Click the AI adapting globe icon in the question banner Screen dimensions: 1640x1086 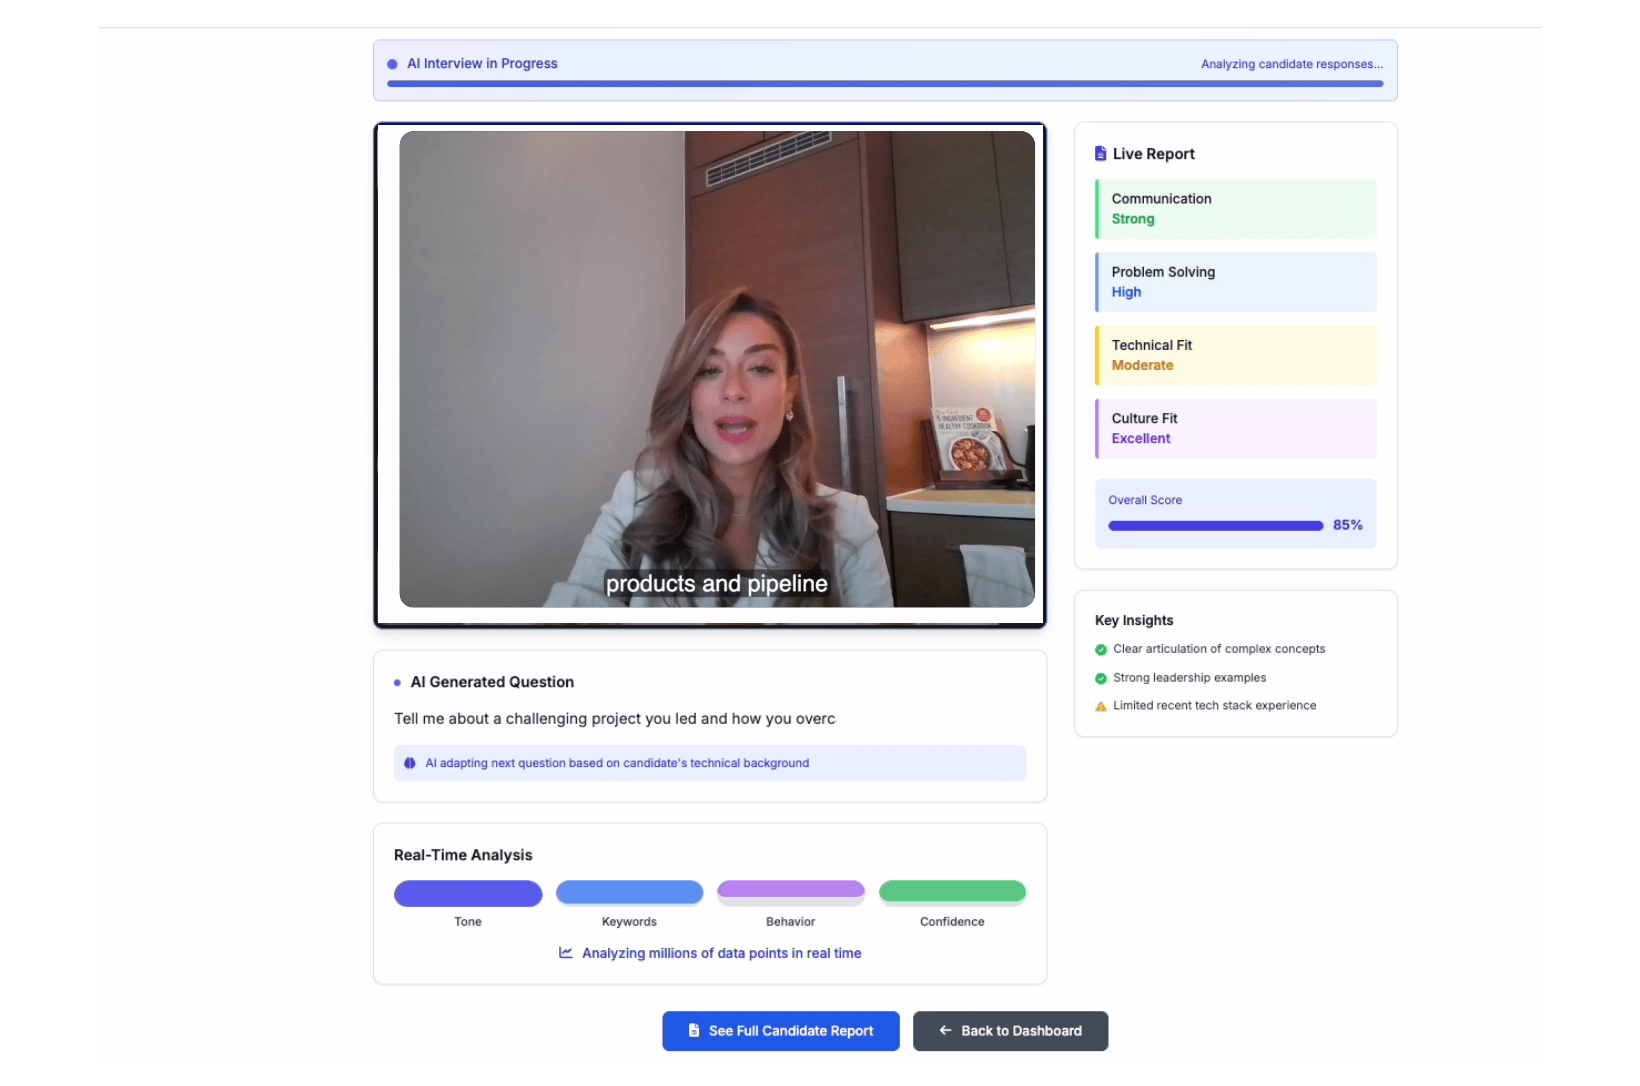pyautogui.click(x=410, y=763)
